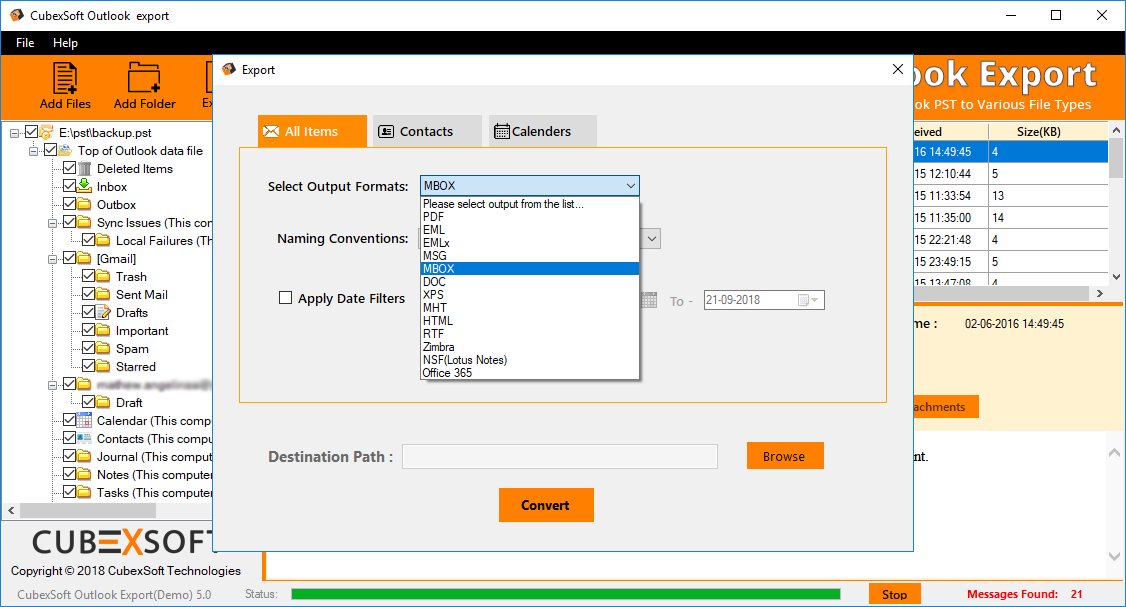Click the Calendar icon in folder tree
Viewport: 1126px width, 607px height.
pyautogui.click(x=85, y=421)
